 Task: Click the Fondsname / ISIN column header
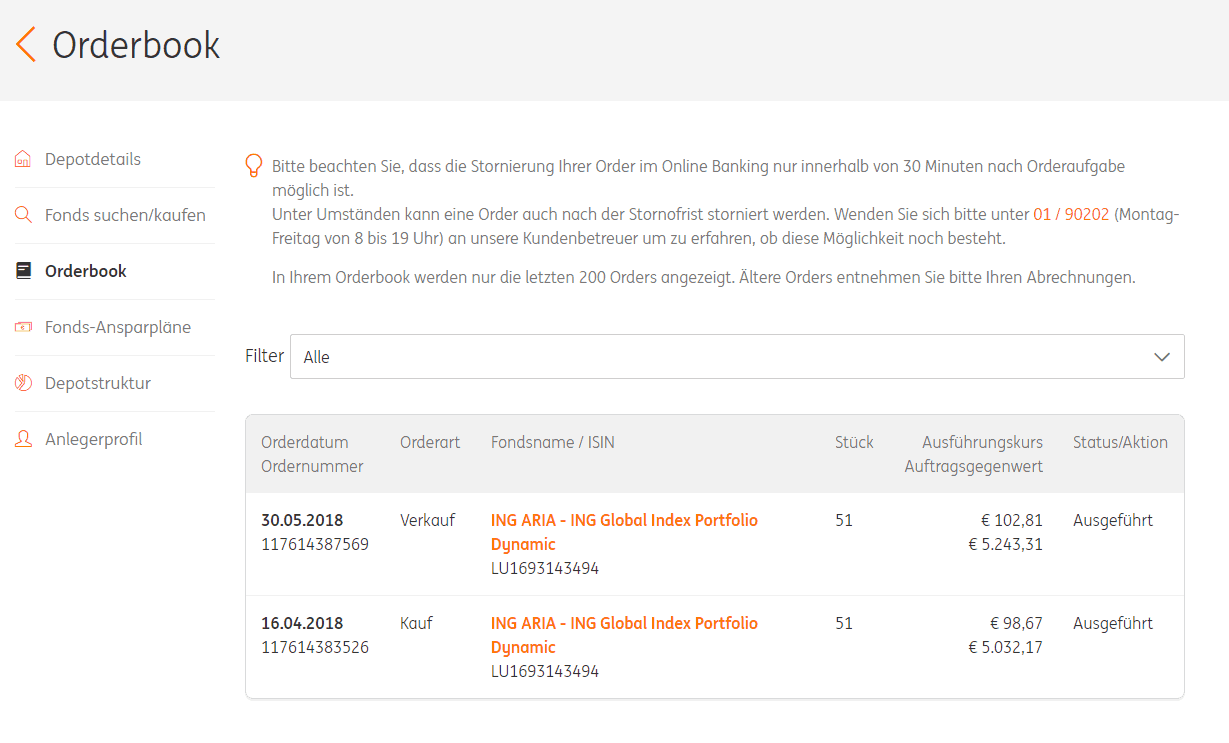553,442
